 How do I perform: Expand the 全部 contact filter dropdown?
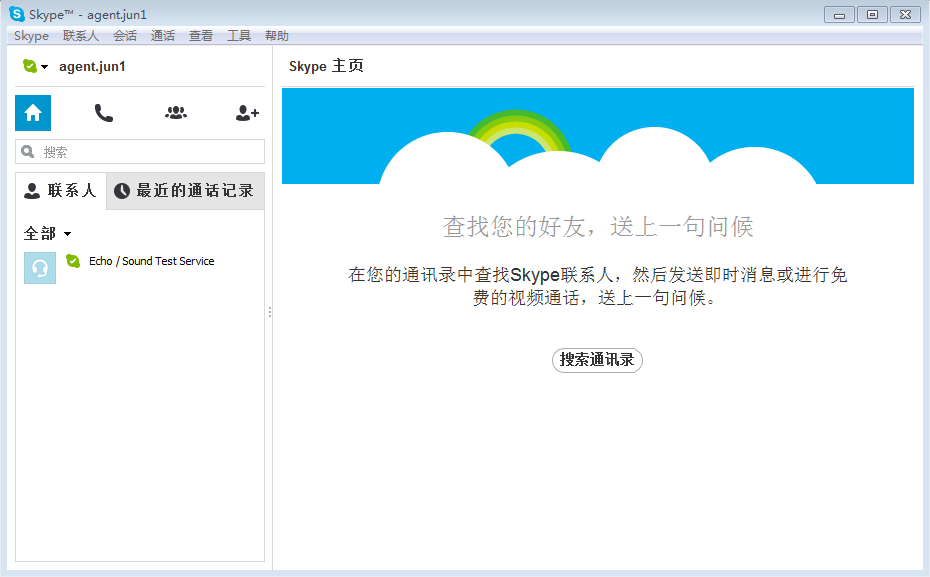pos(47,234)
